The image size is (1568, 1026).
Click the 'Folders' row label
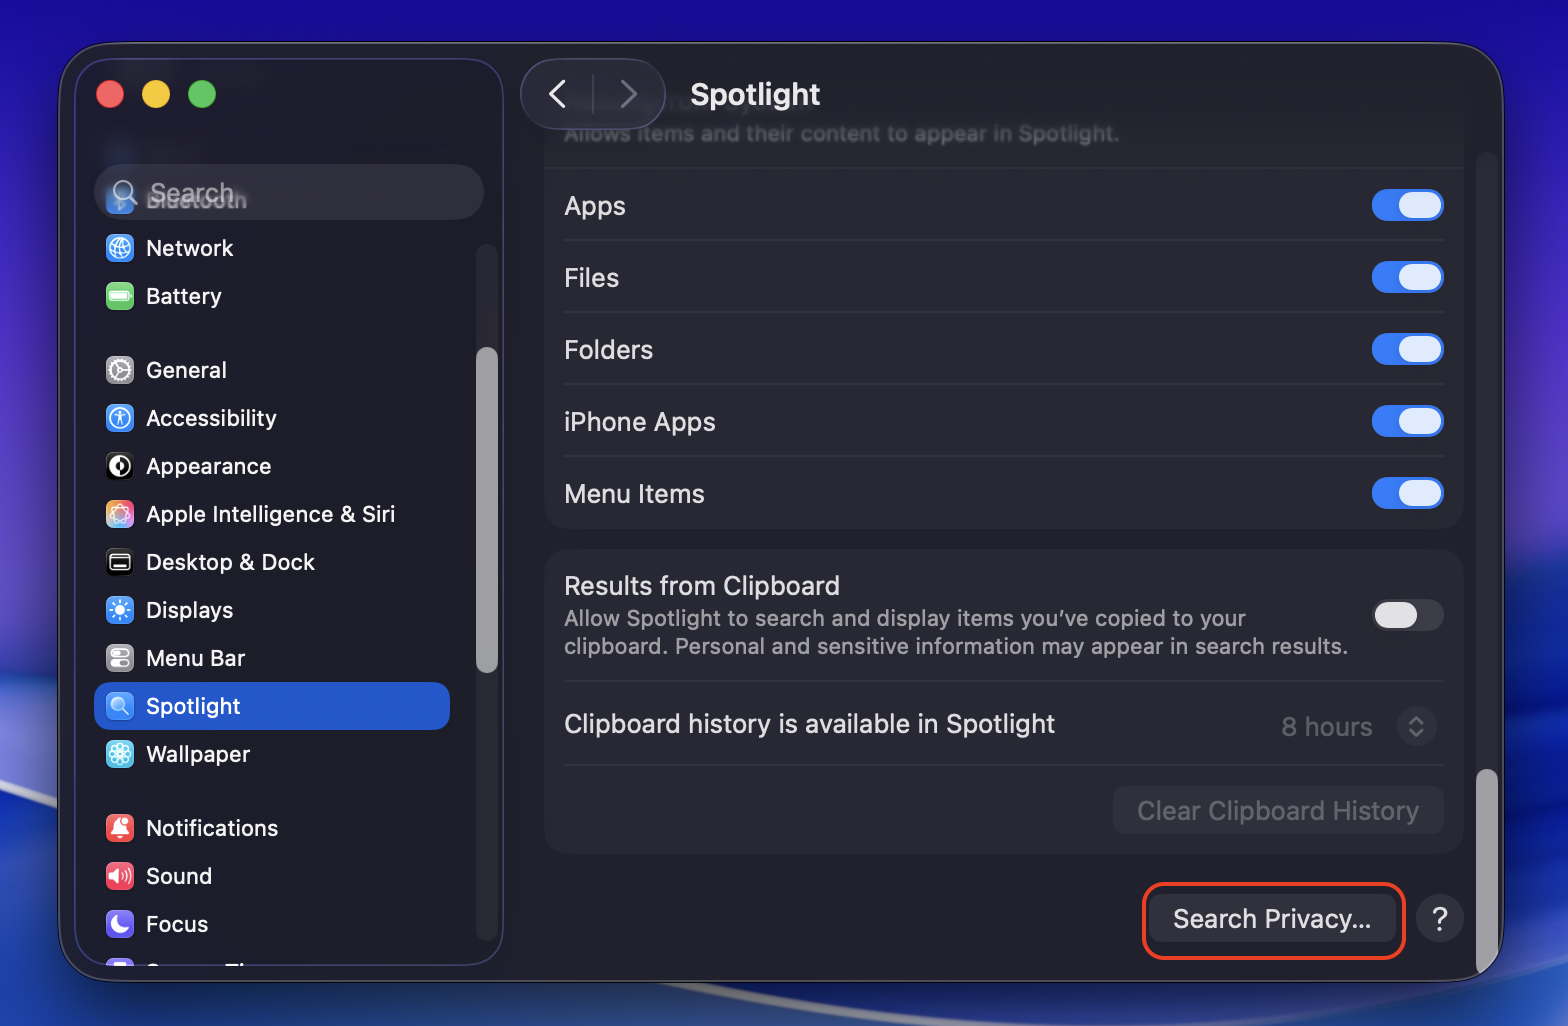pos(608,350)
